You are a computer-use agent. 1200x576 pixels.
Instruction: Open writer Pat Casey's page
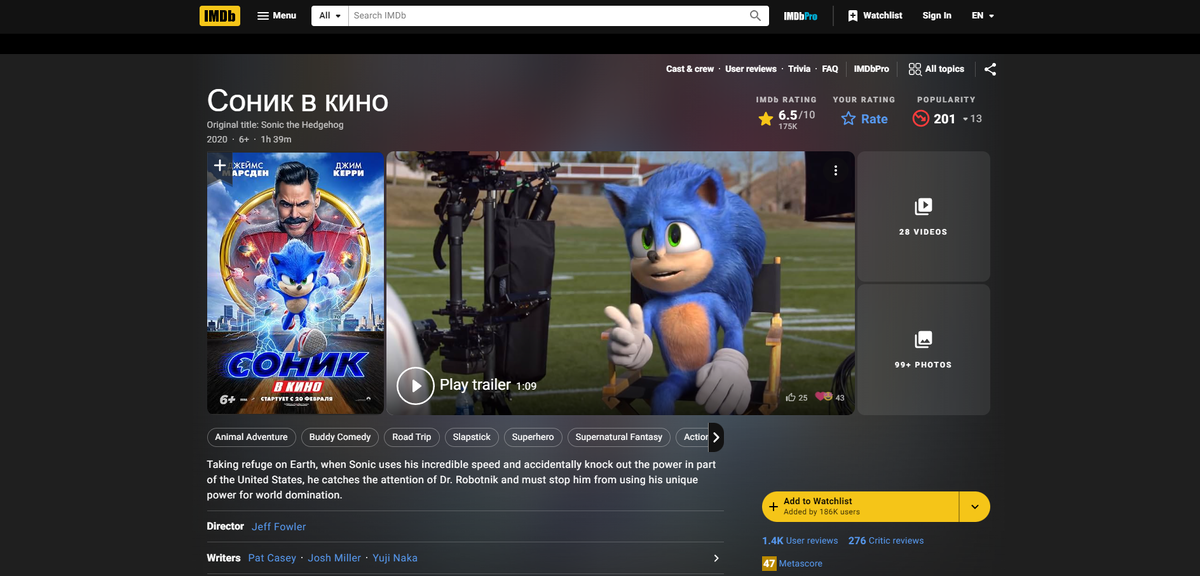coord(272,558)
